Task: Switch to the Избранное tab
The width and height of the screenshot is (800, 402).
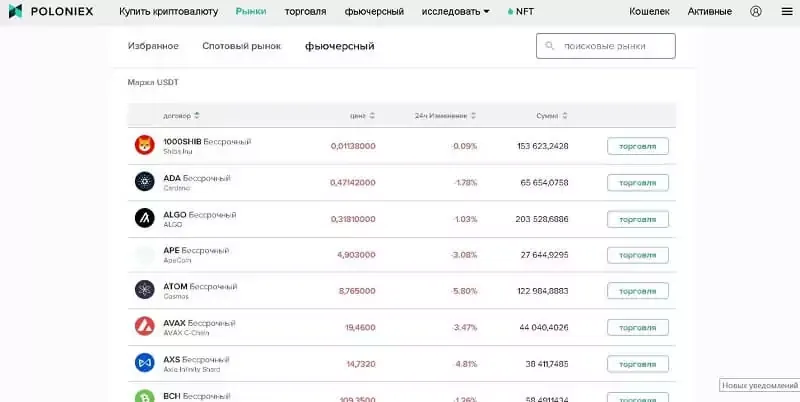Action: pyautogui.click(x=153, y=46)
